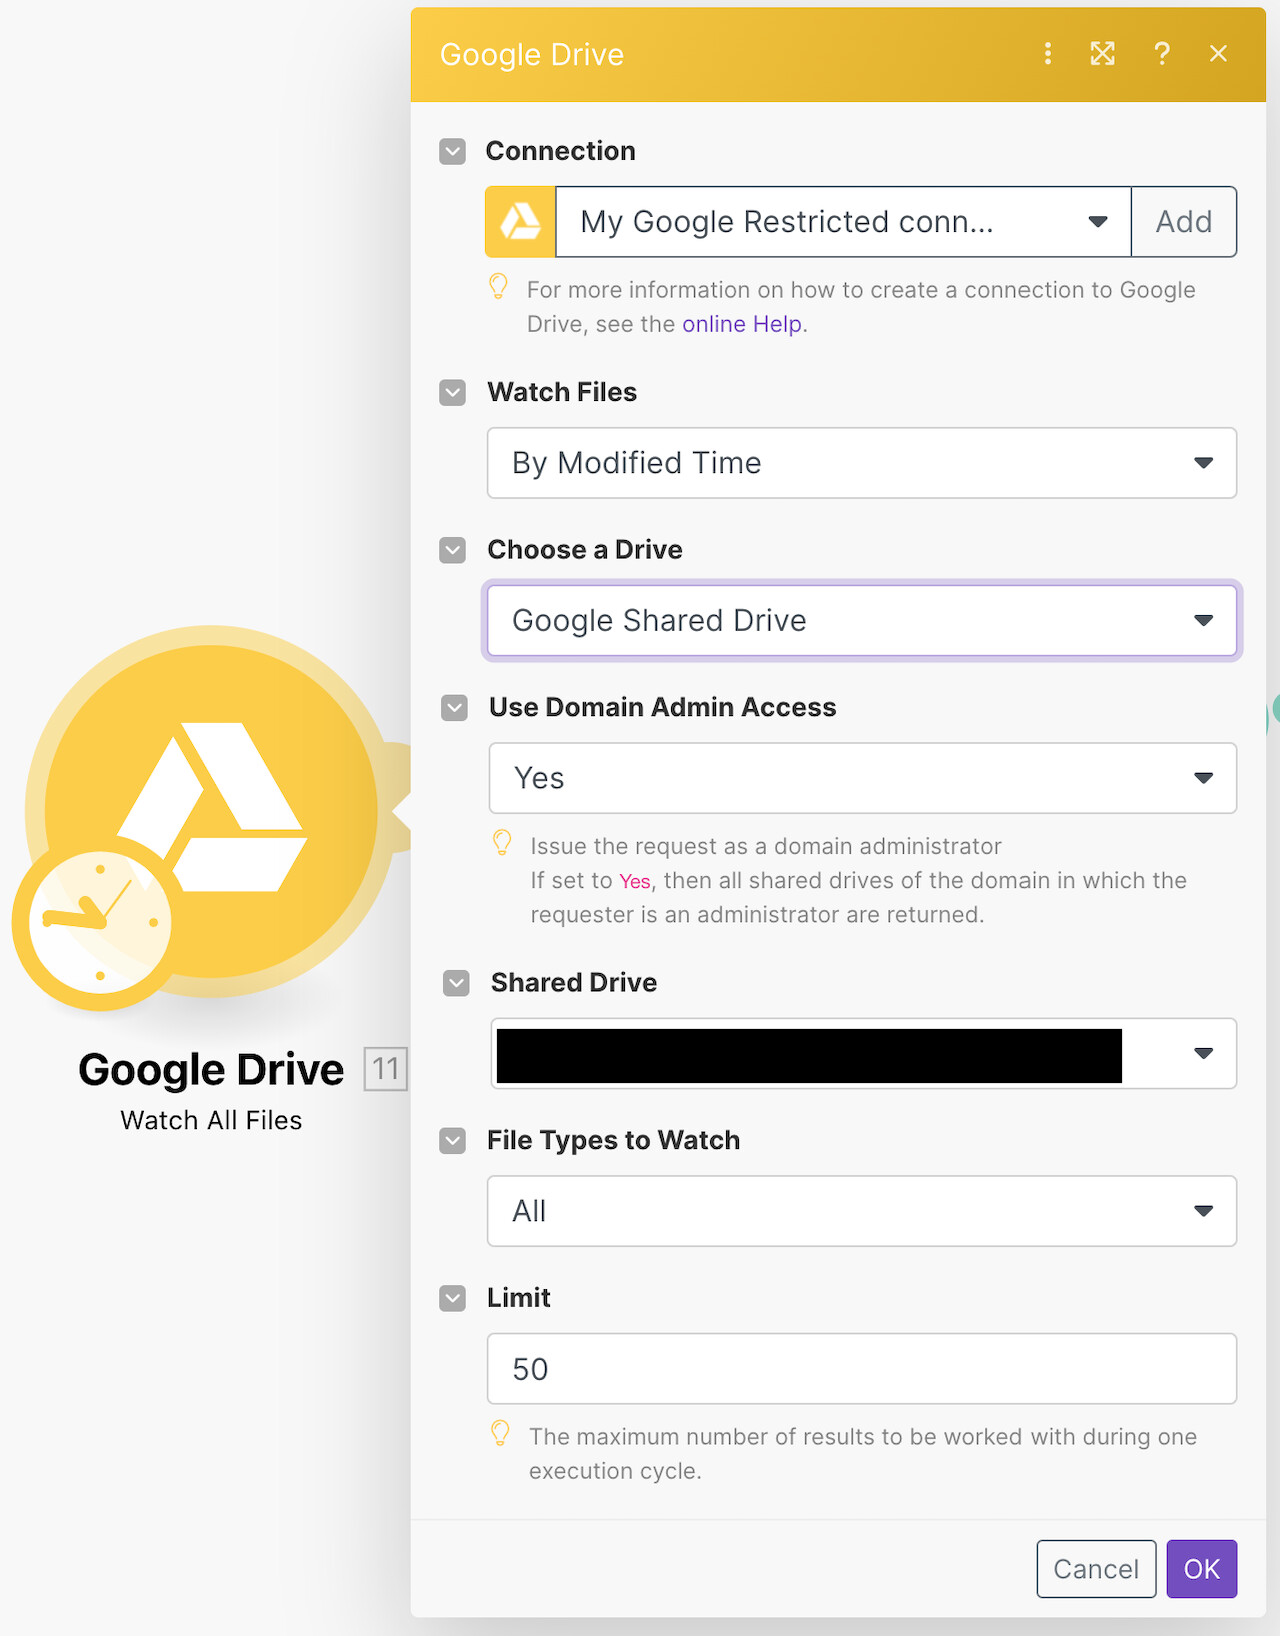
Task: Follow the online Help link
Action: pos(742,324)
